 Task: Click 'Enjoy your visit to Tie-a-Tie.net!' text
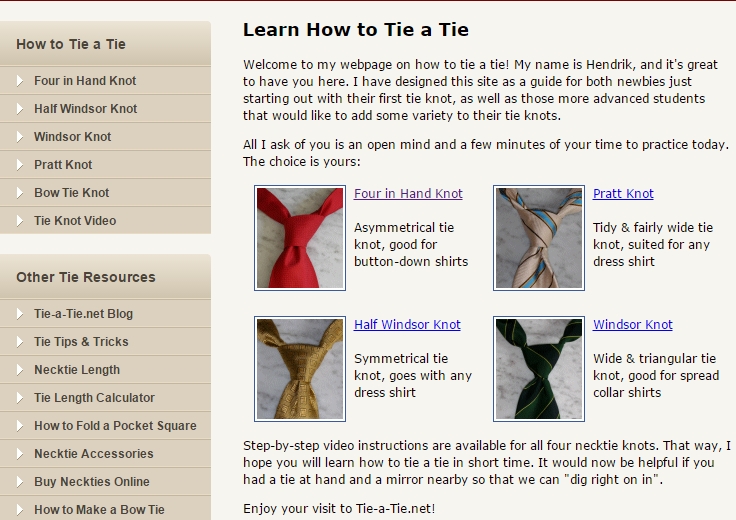click(x=339, y=508)
